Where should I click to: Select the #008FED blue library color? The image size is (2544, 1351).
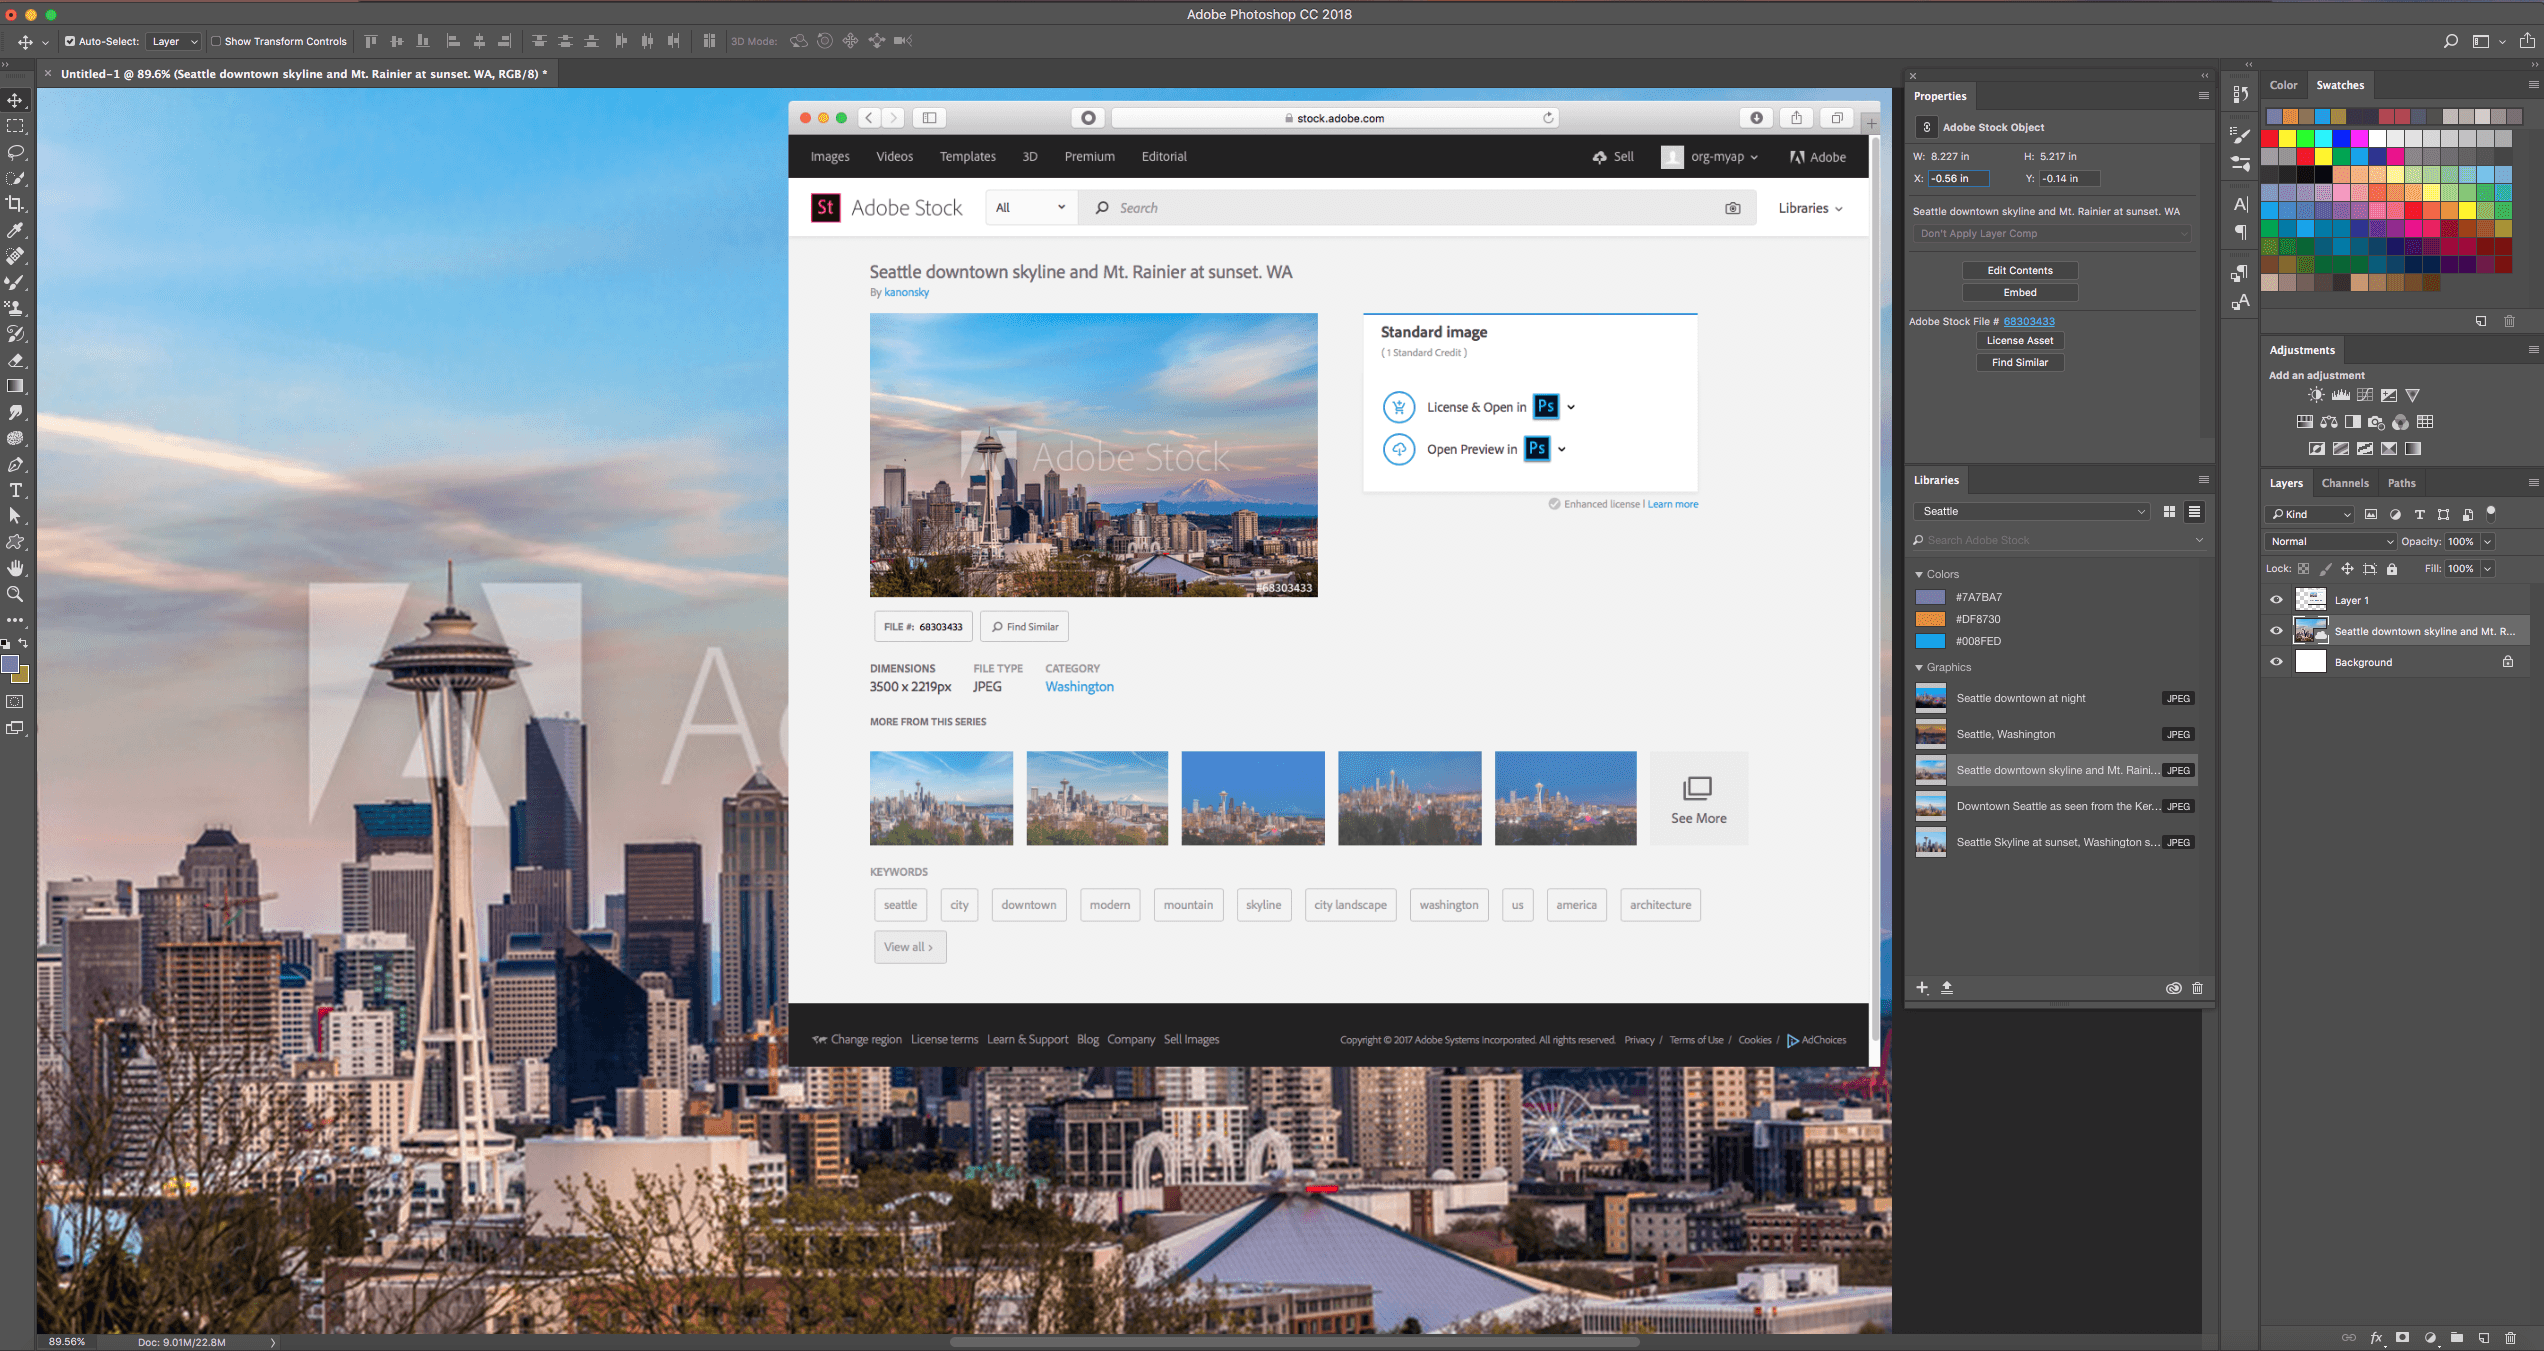[1930, 642]
